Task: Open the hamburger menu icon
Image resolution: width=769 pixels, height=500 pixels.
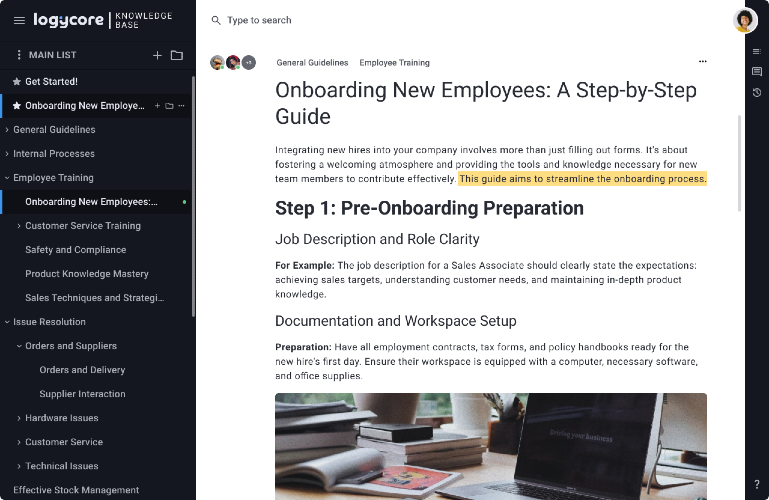Action: (x=19, y=20)
